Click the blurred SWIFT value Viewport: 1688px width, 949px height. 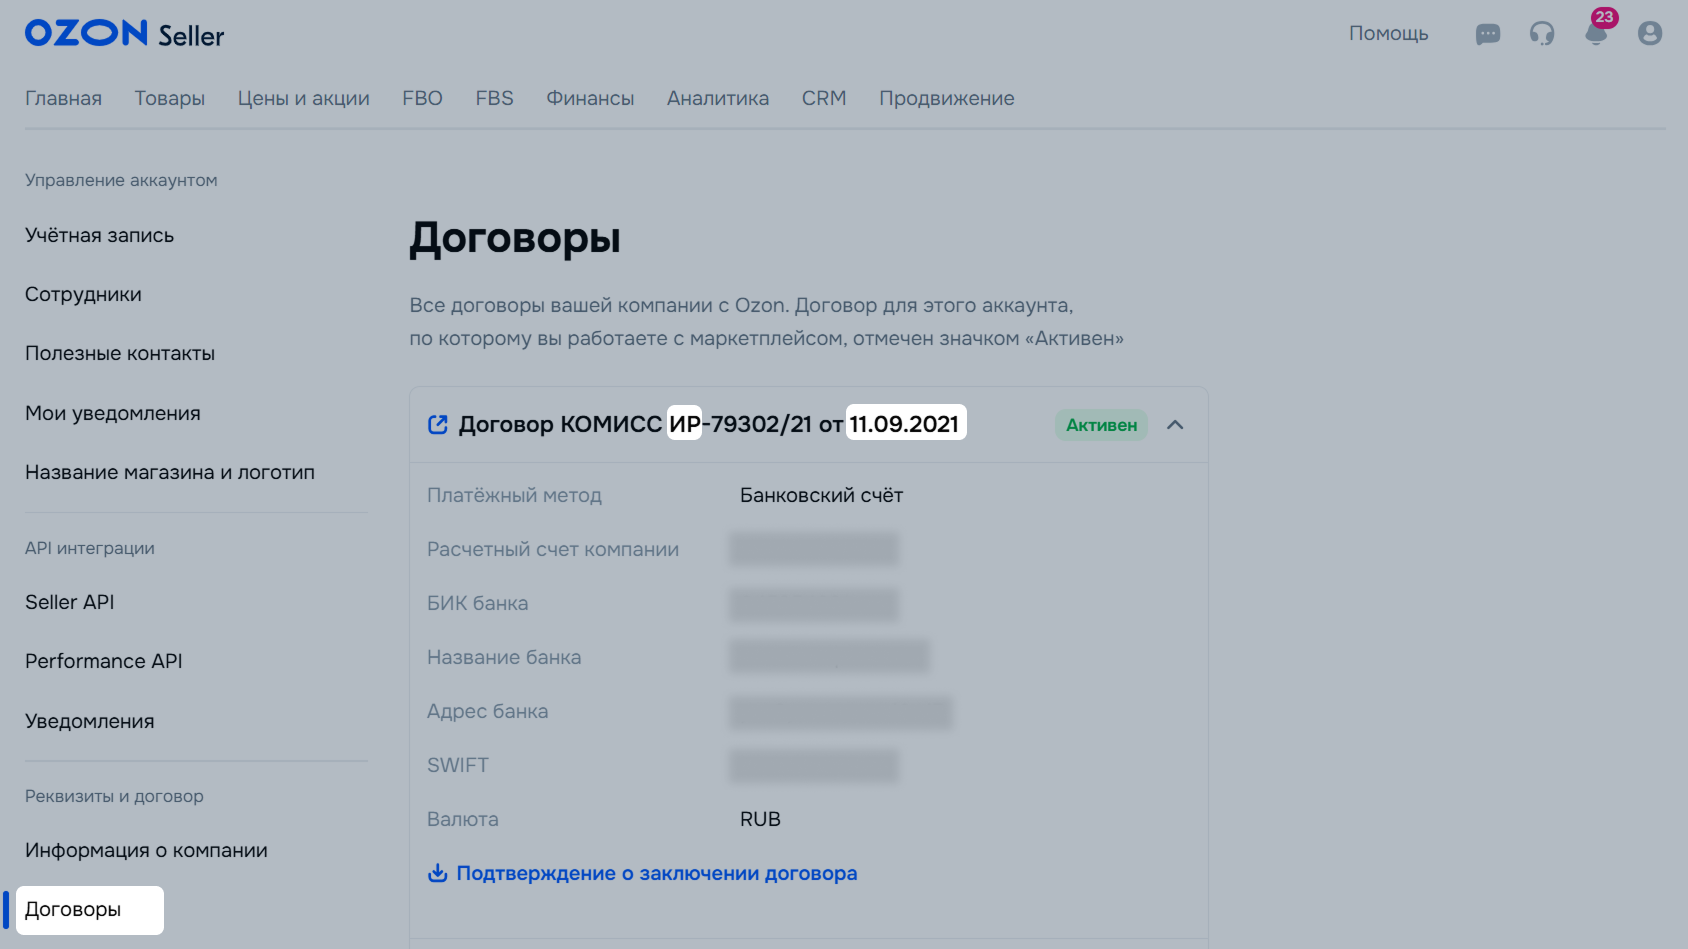pyautogui.click(x=814, y=766)
